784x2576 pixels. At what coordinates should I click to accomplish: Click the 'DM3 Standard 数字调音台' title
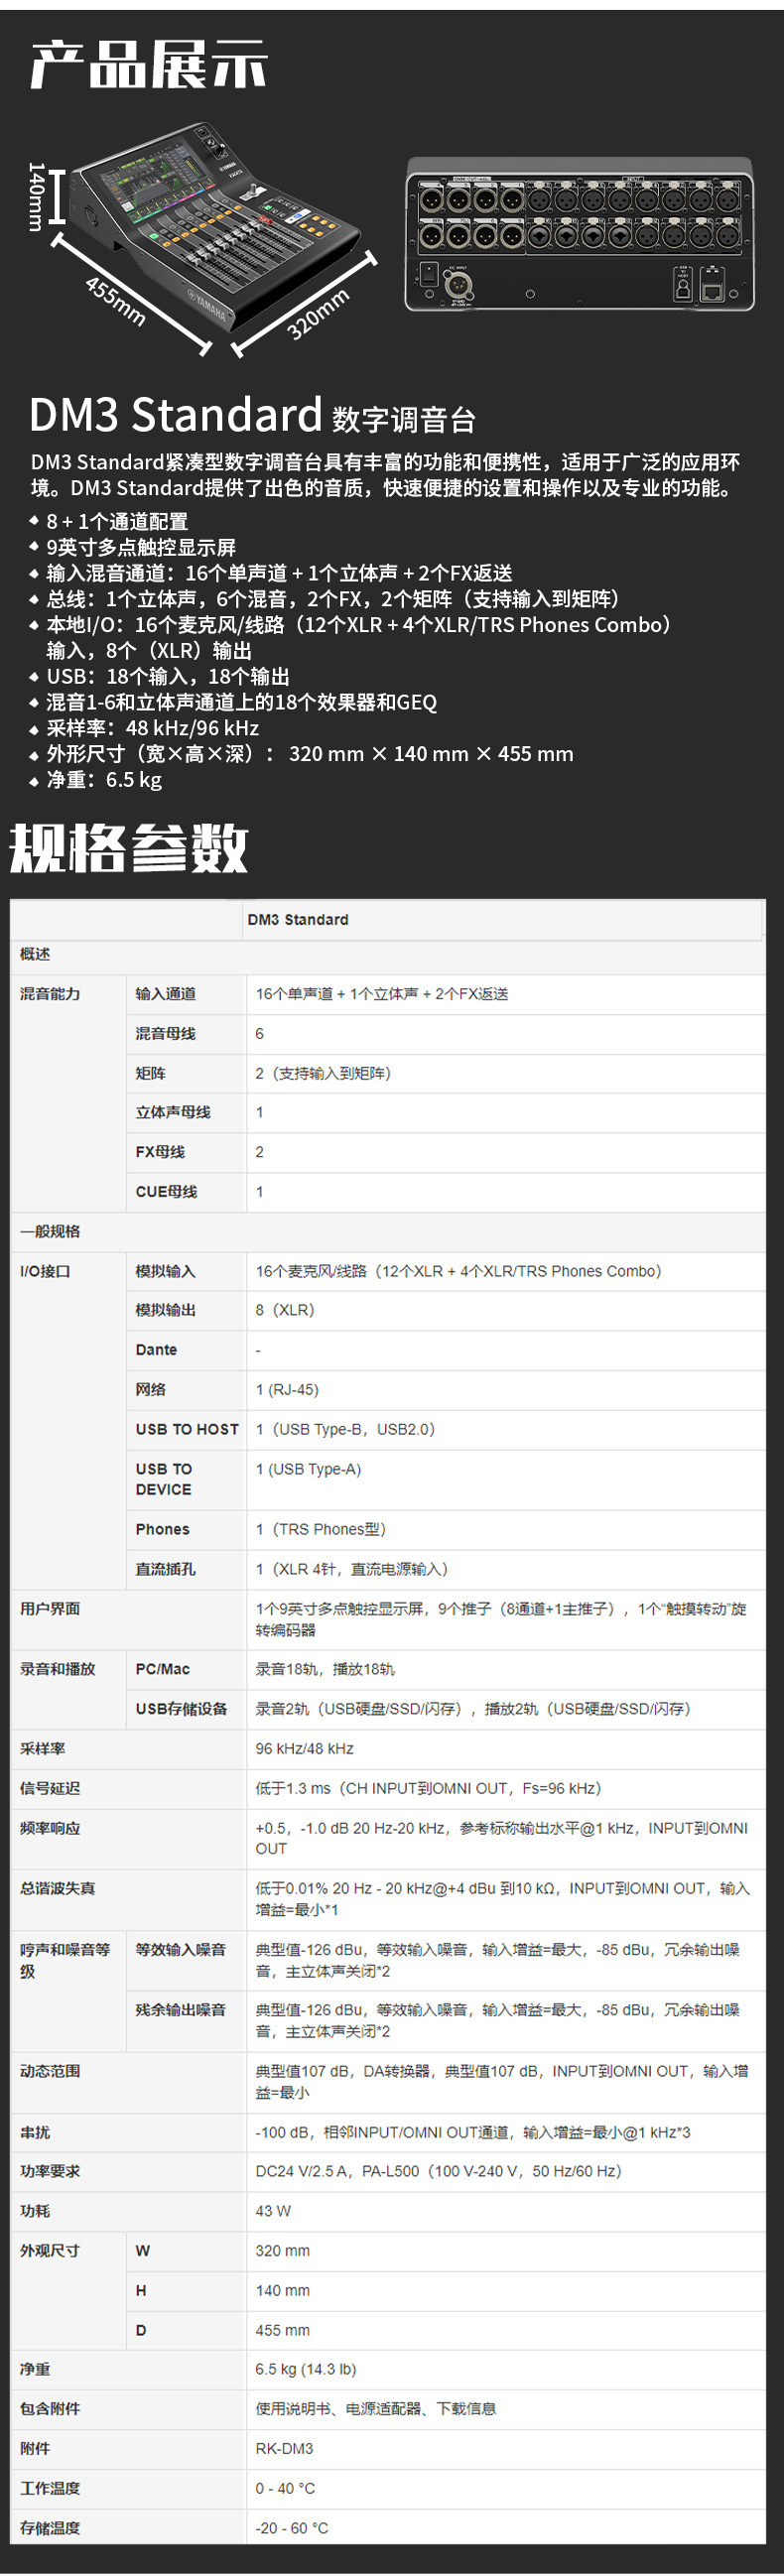pos(252,415)
